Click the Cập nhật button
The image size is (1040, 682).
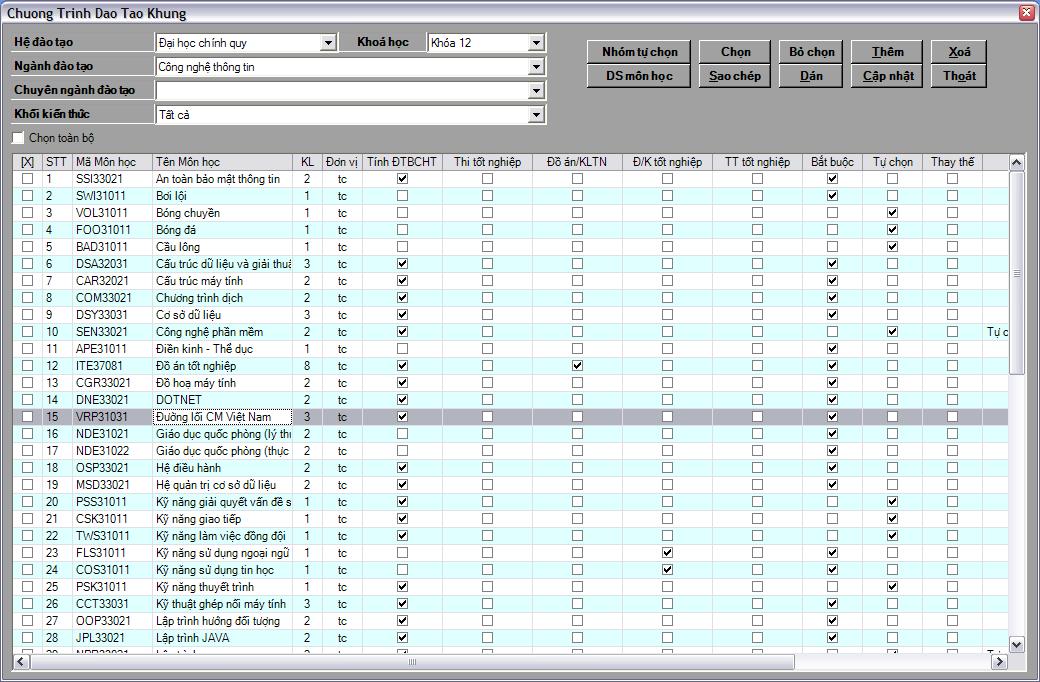click(887, 76)
